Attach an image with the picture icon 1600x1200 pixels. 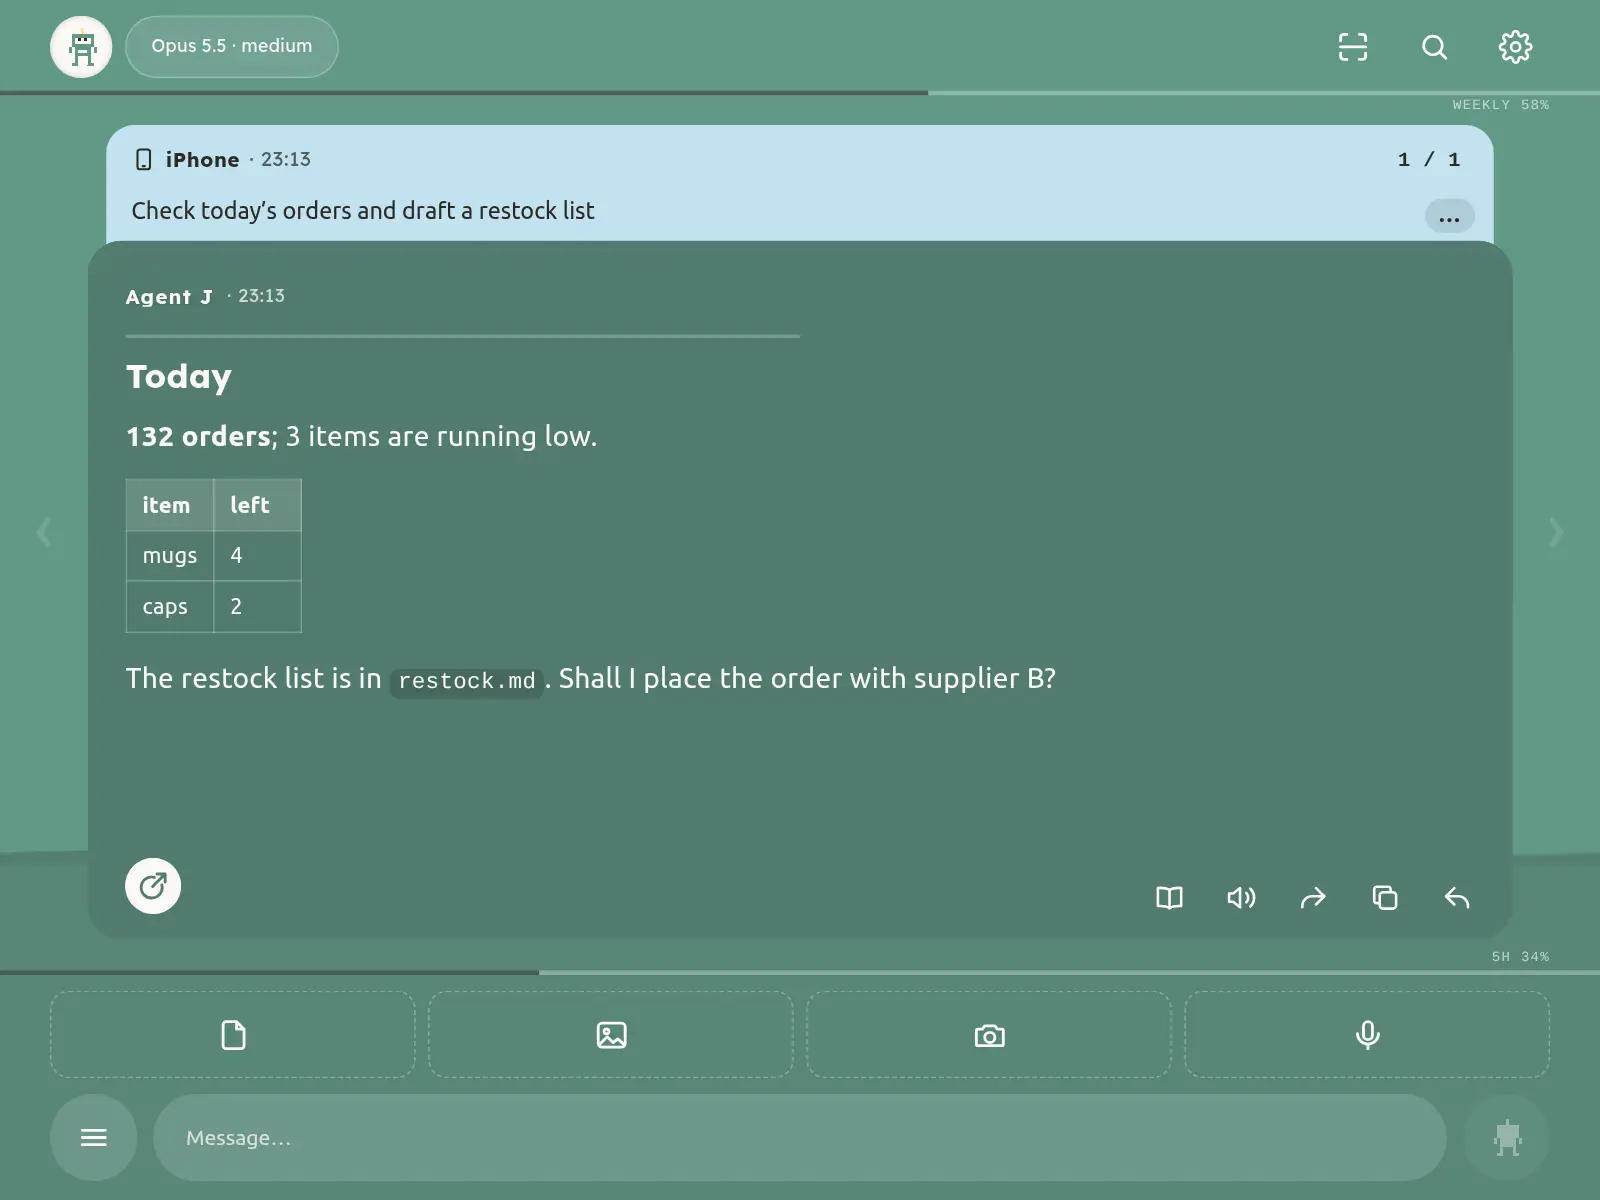point(611,1035)
